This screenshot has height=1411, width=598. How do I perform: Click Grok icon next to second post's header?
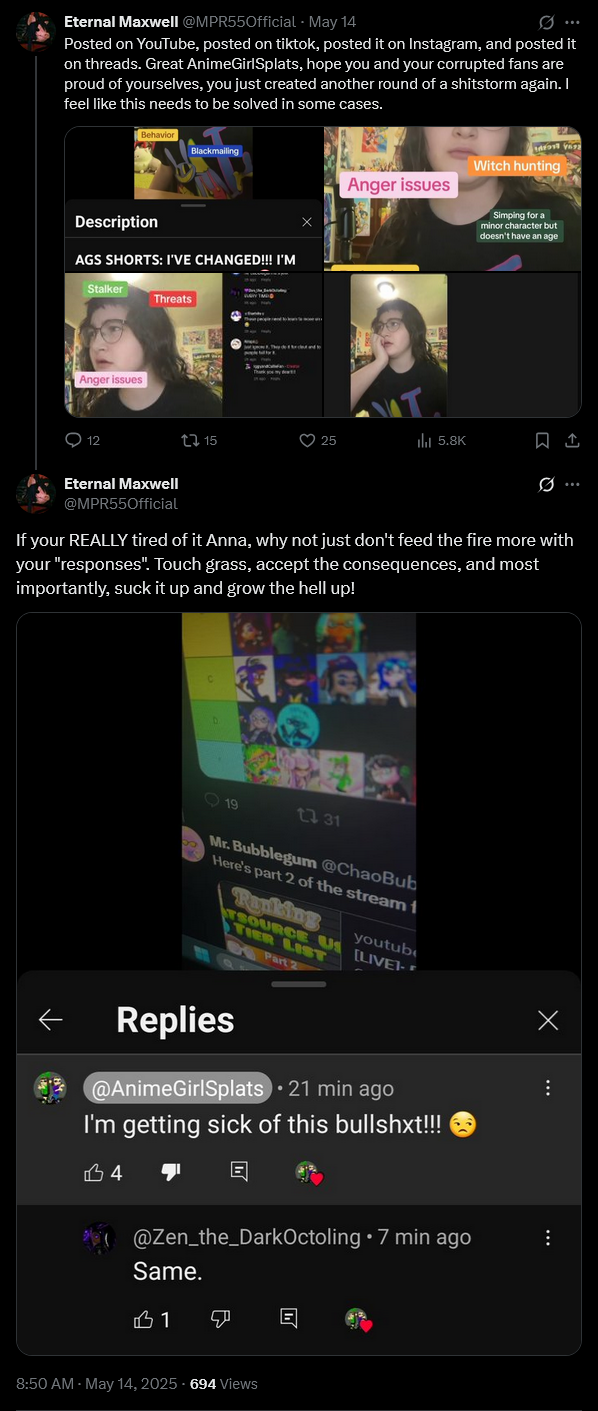click(x=546, y=484)
